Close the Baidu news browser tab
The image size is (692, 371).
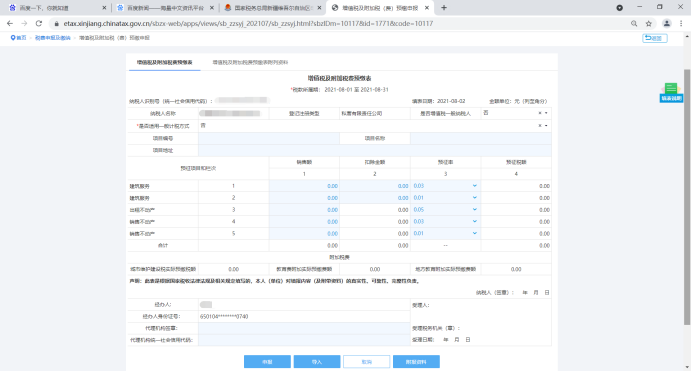pos(212,8)
